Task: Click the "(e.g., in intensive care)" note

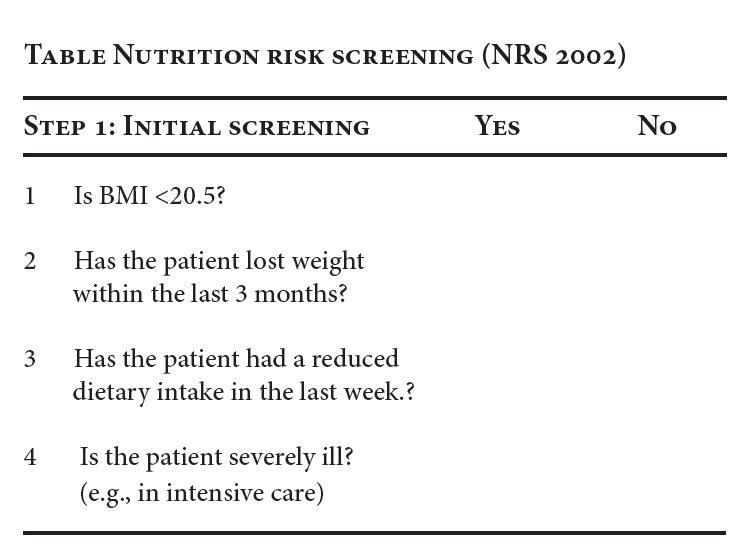Action: point(201,493)
